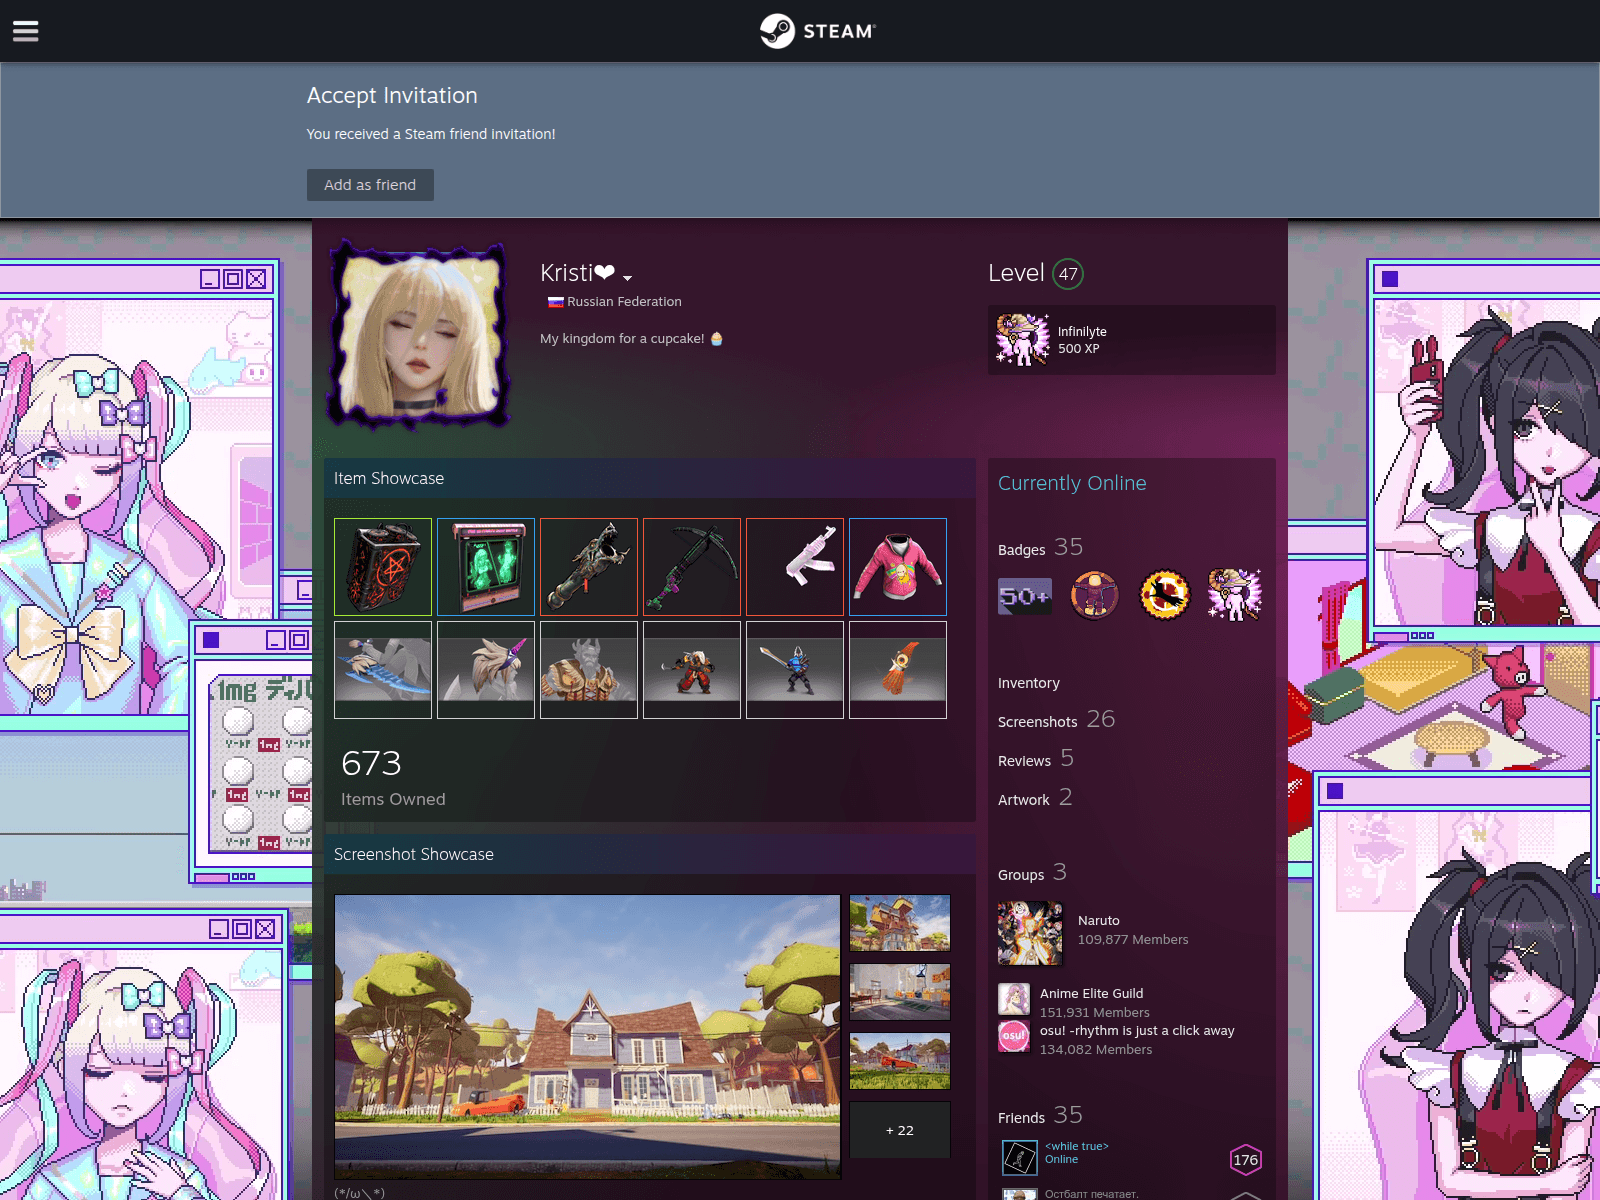1600x1200 pixels.
Task: Open the orange prohibition-circle badge
Action: pos(1165,596)
